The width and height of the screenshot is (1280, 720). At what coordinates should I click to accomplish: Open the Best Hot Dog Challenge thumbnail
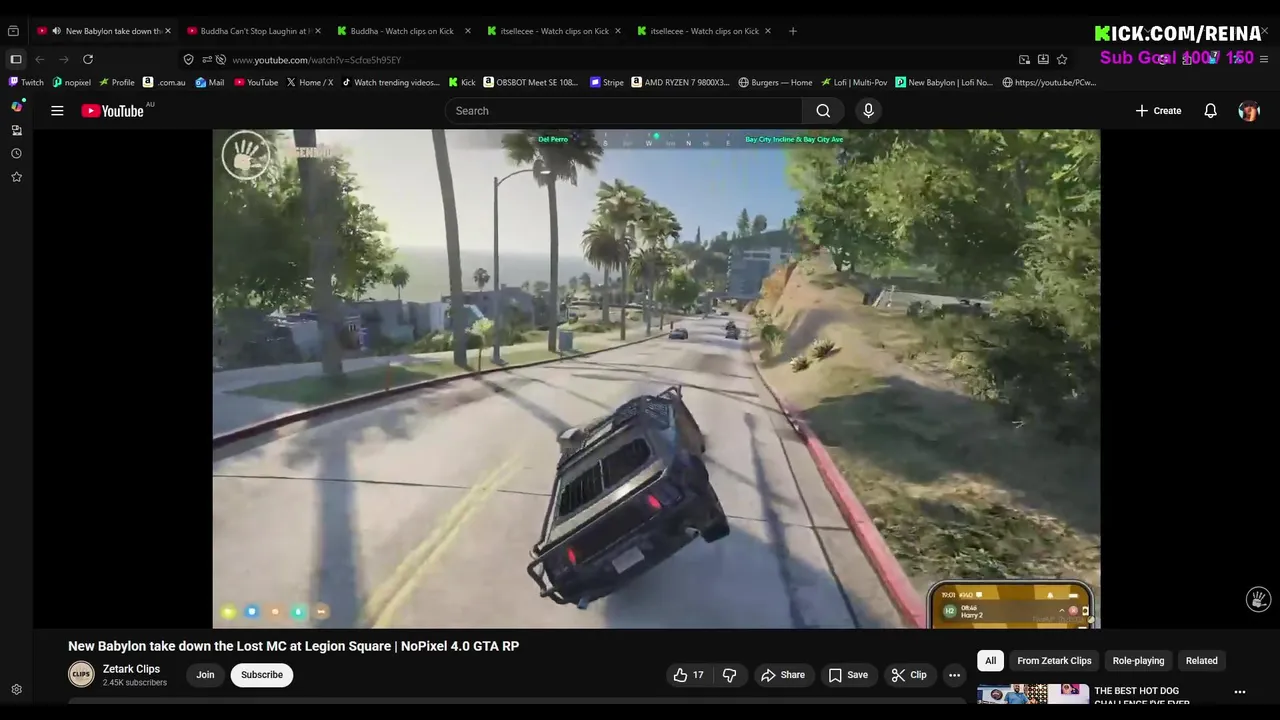pyautogui.click(x=1033, y=693)
